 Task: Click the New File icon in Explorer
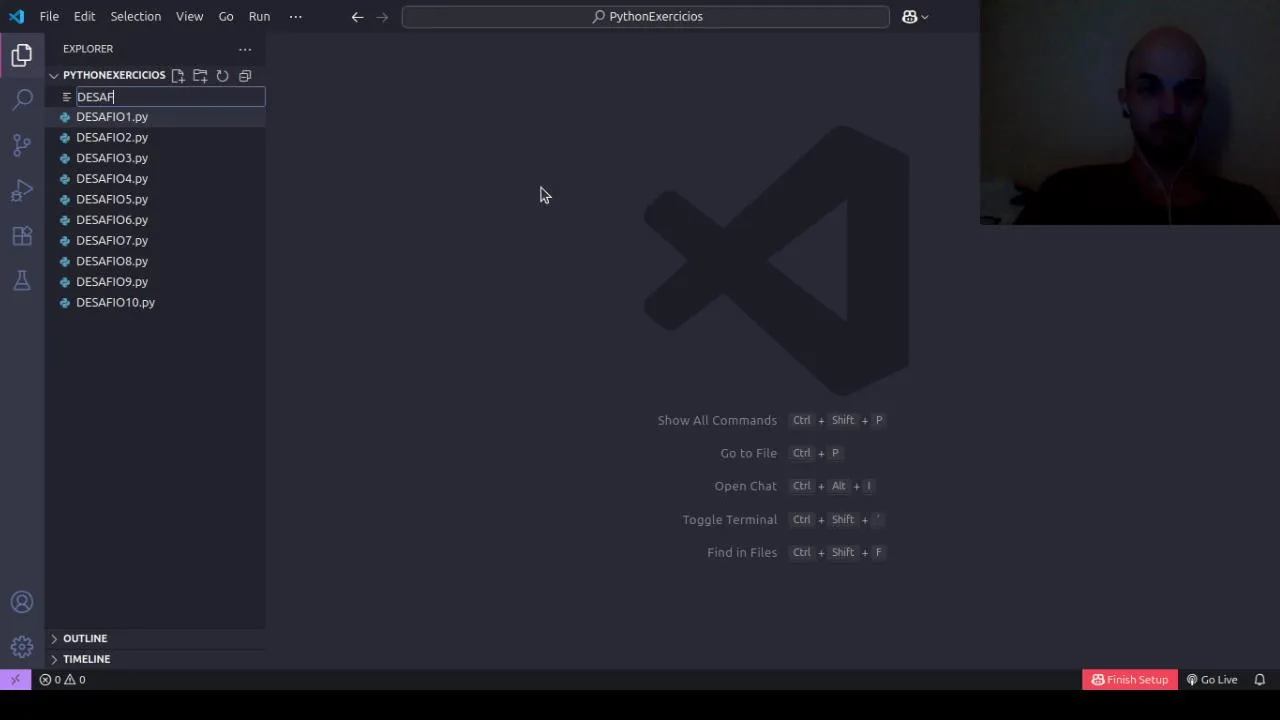coord(177,75)
